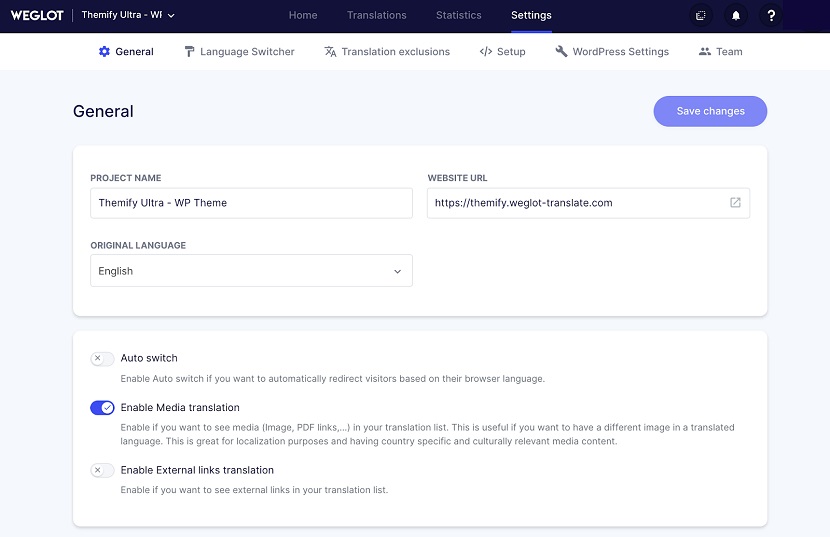Click the WEBSITE URL field label
The image size is (830, 537).
[457, 178]
